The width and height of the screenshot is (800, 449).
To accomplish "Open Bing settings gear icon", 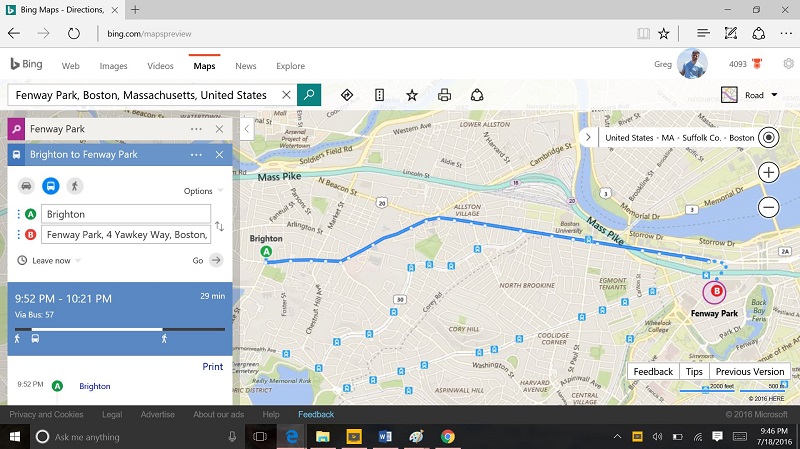I will [x=788, y=64].
